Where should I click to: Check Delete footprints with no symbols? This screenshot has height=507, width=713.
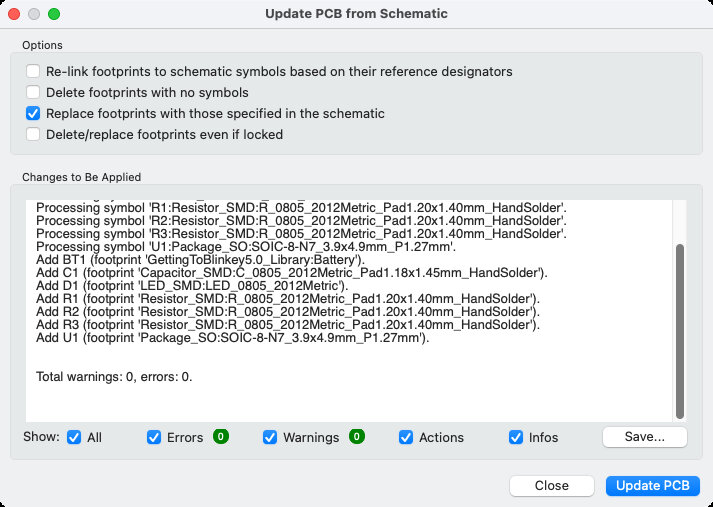34,93
